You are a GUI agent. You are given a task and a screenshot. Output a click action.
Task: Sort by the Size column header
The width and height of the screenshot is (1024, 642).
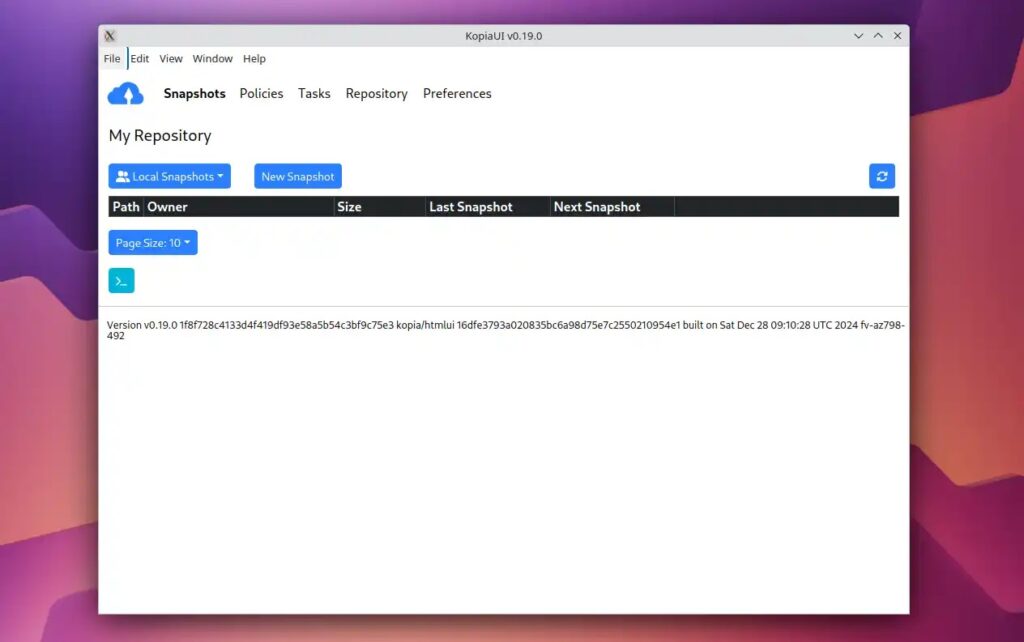pos(349,207)
